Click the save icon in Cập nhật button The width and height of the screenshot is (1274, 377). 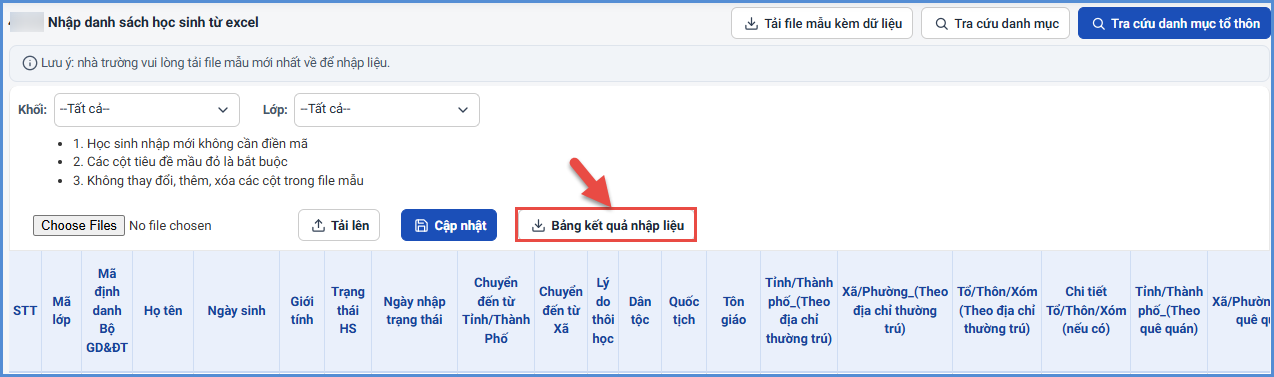421,225
